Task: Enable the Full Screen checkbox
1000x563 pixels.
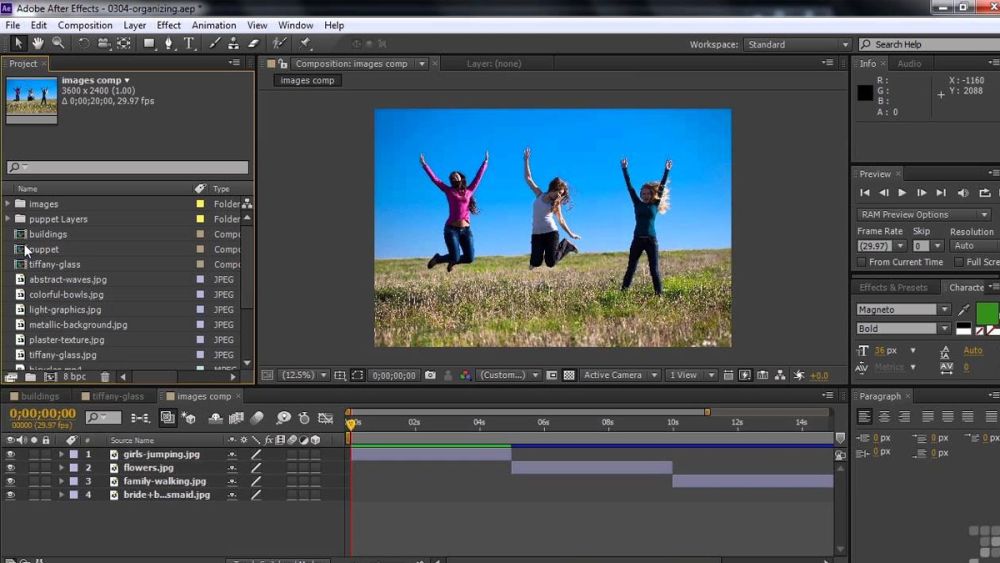Action: pyautogui.click(x=959, y=262)
